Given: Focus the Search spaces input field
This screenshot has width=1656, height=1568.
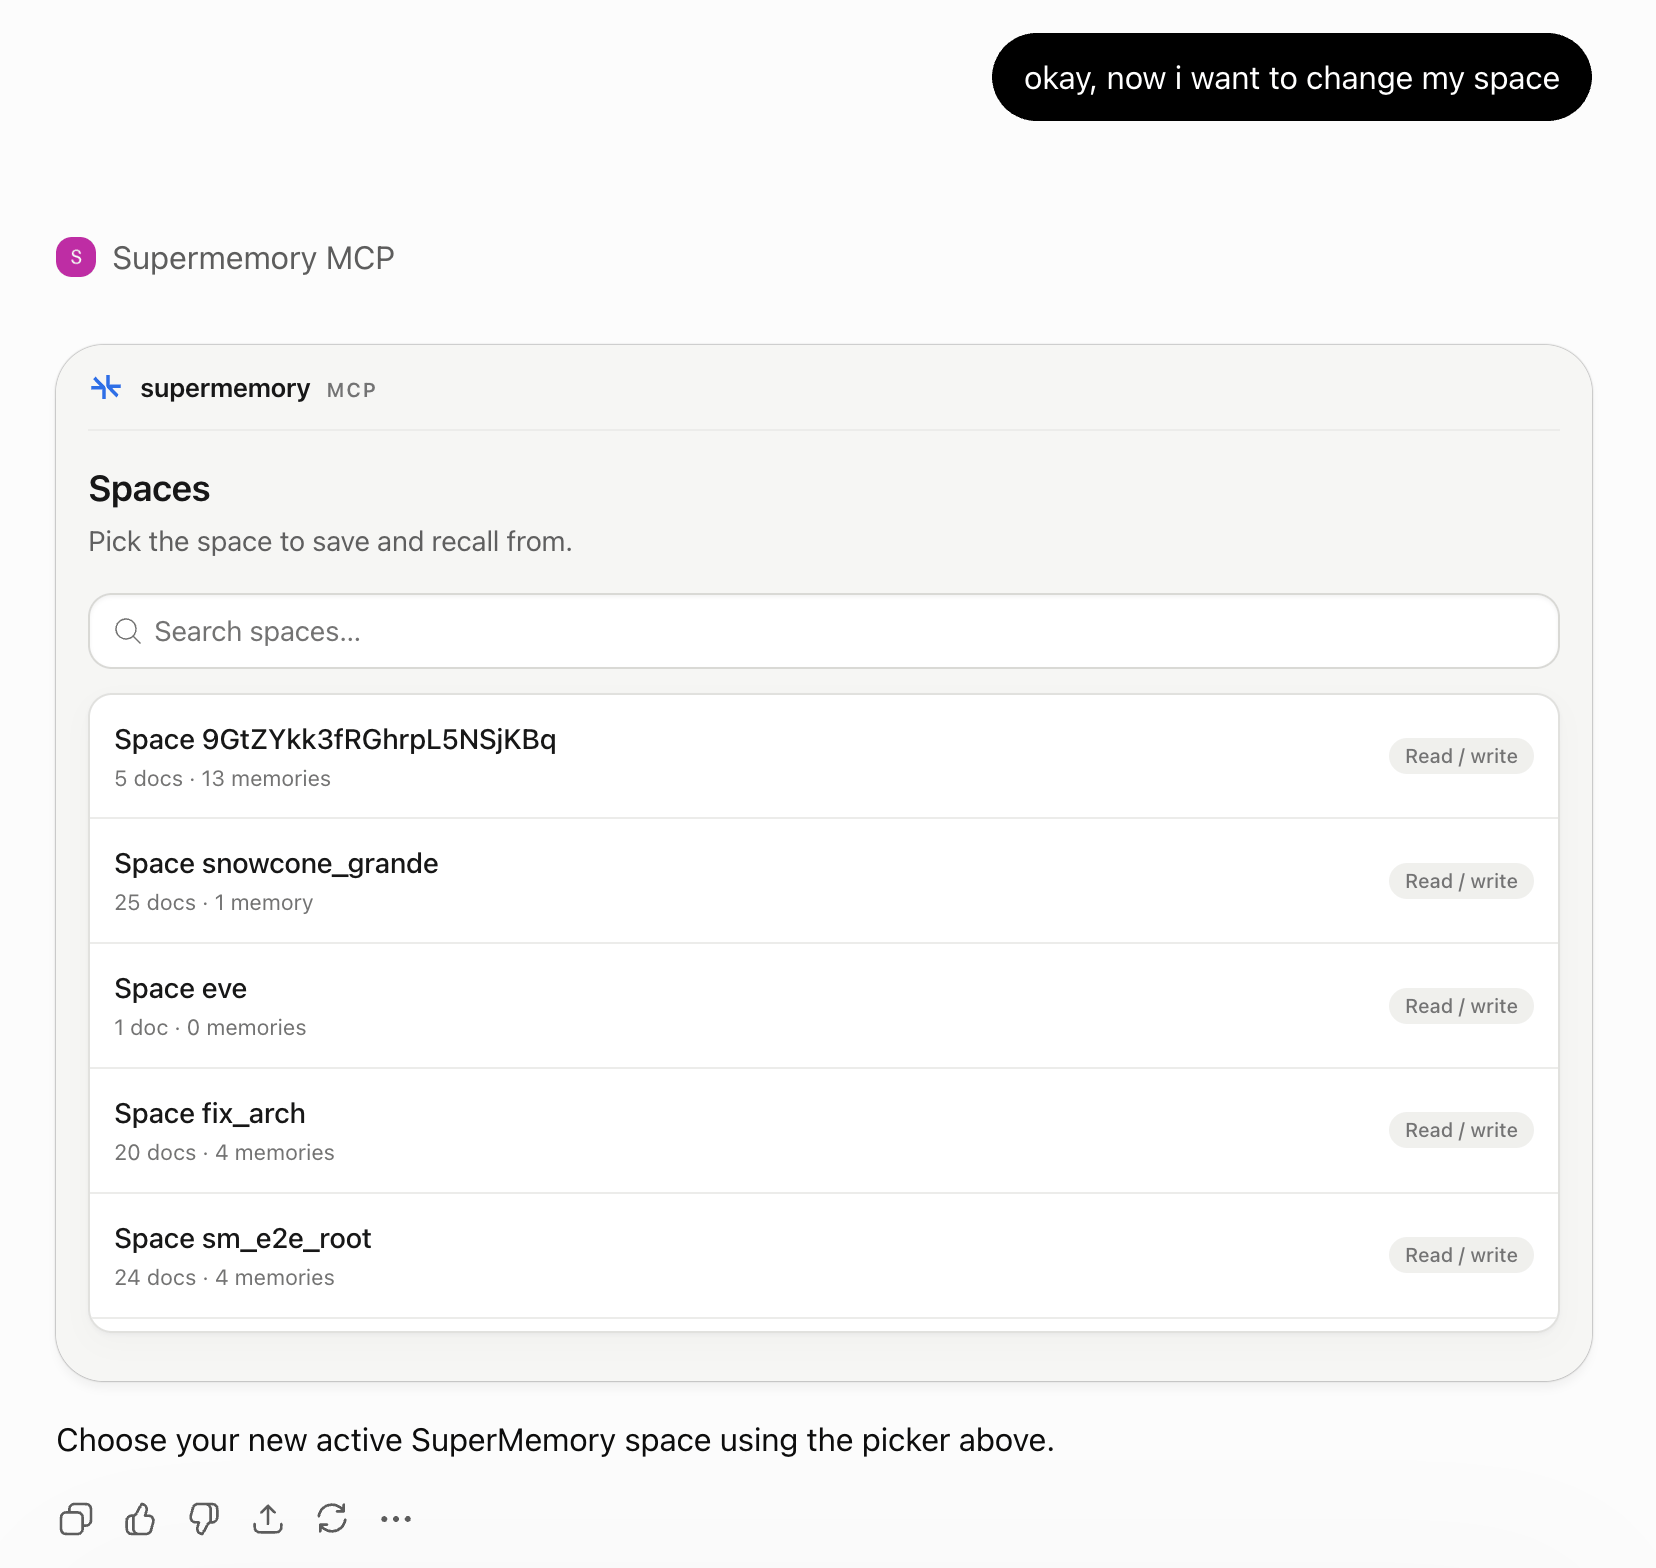Looking at the screenshot, I should point(824,631).
